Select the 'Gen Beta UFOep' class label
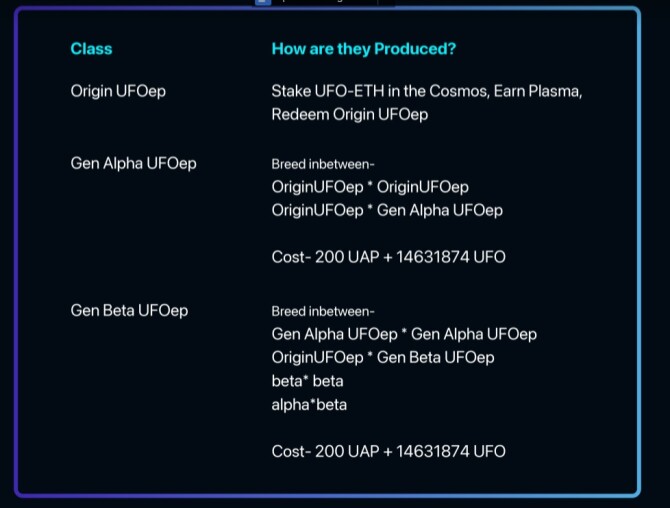The image size is (670, 508). 129,311
